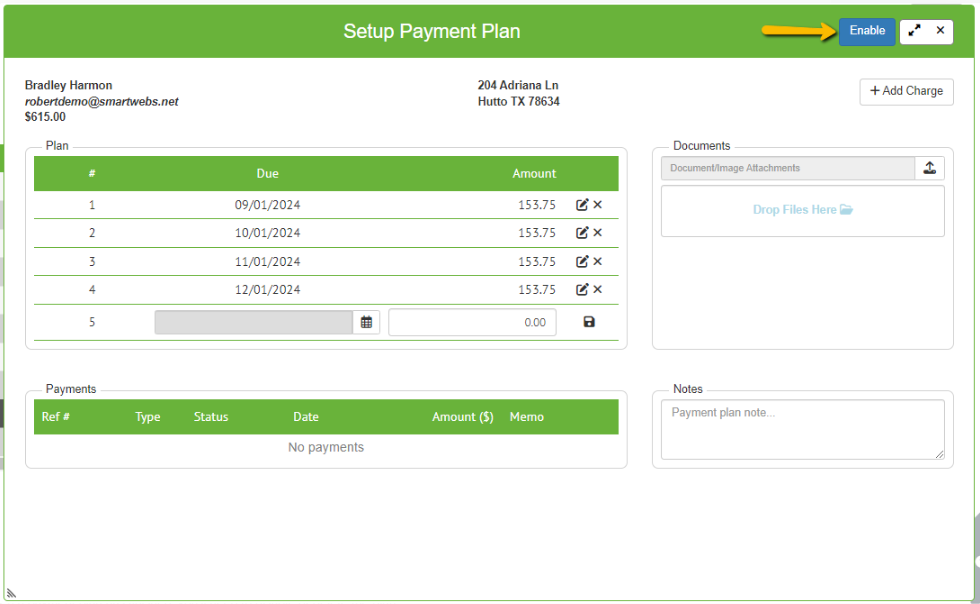Viewport: 980px width, 604px height.
Task: Upload a document attachment
Action: point(929,168)
